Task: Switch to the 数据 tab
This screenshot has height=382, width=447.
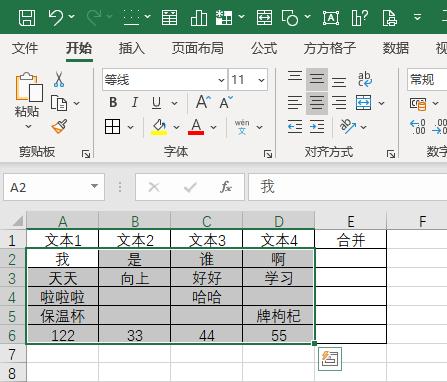Action: 396,48
